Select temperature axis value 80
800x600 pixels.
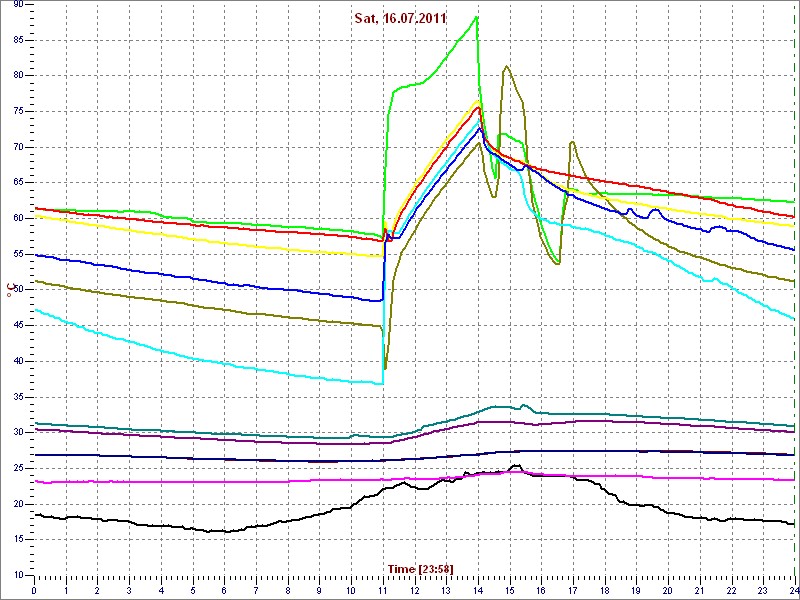pyautogui.click(x=18, y=76)
